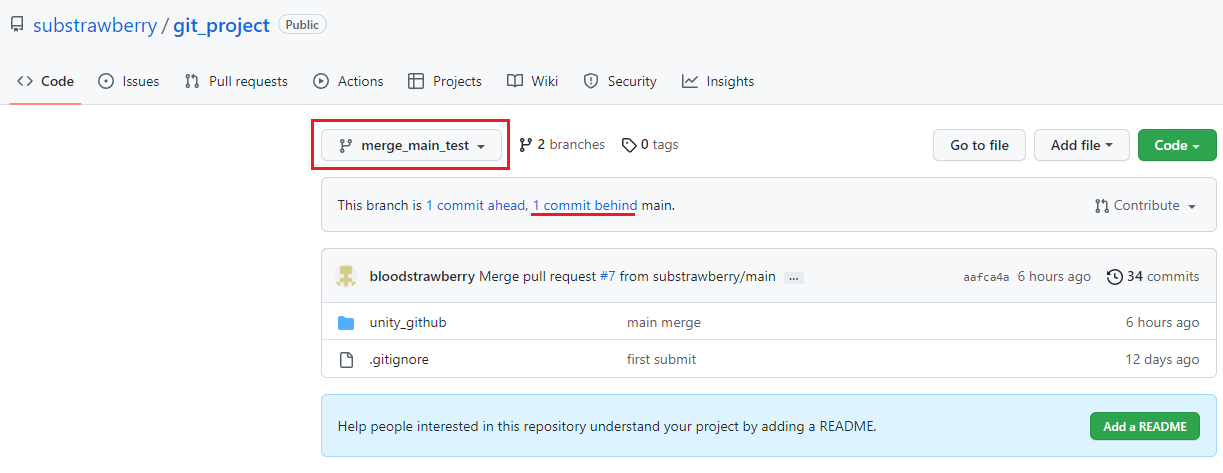View the 2 branches link

tap(562, 145)
